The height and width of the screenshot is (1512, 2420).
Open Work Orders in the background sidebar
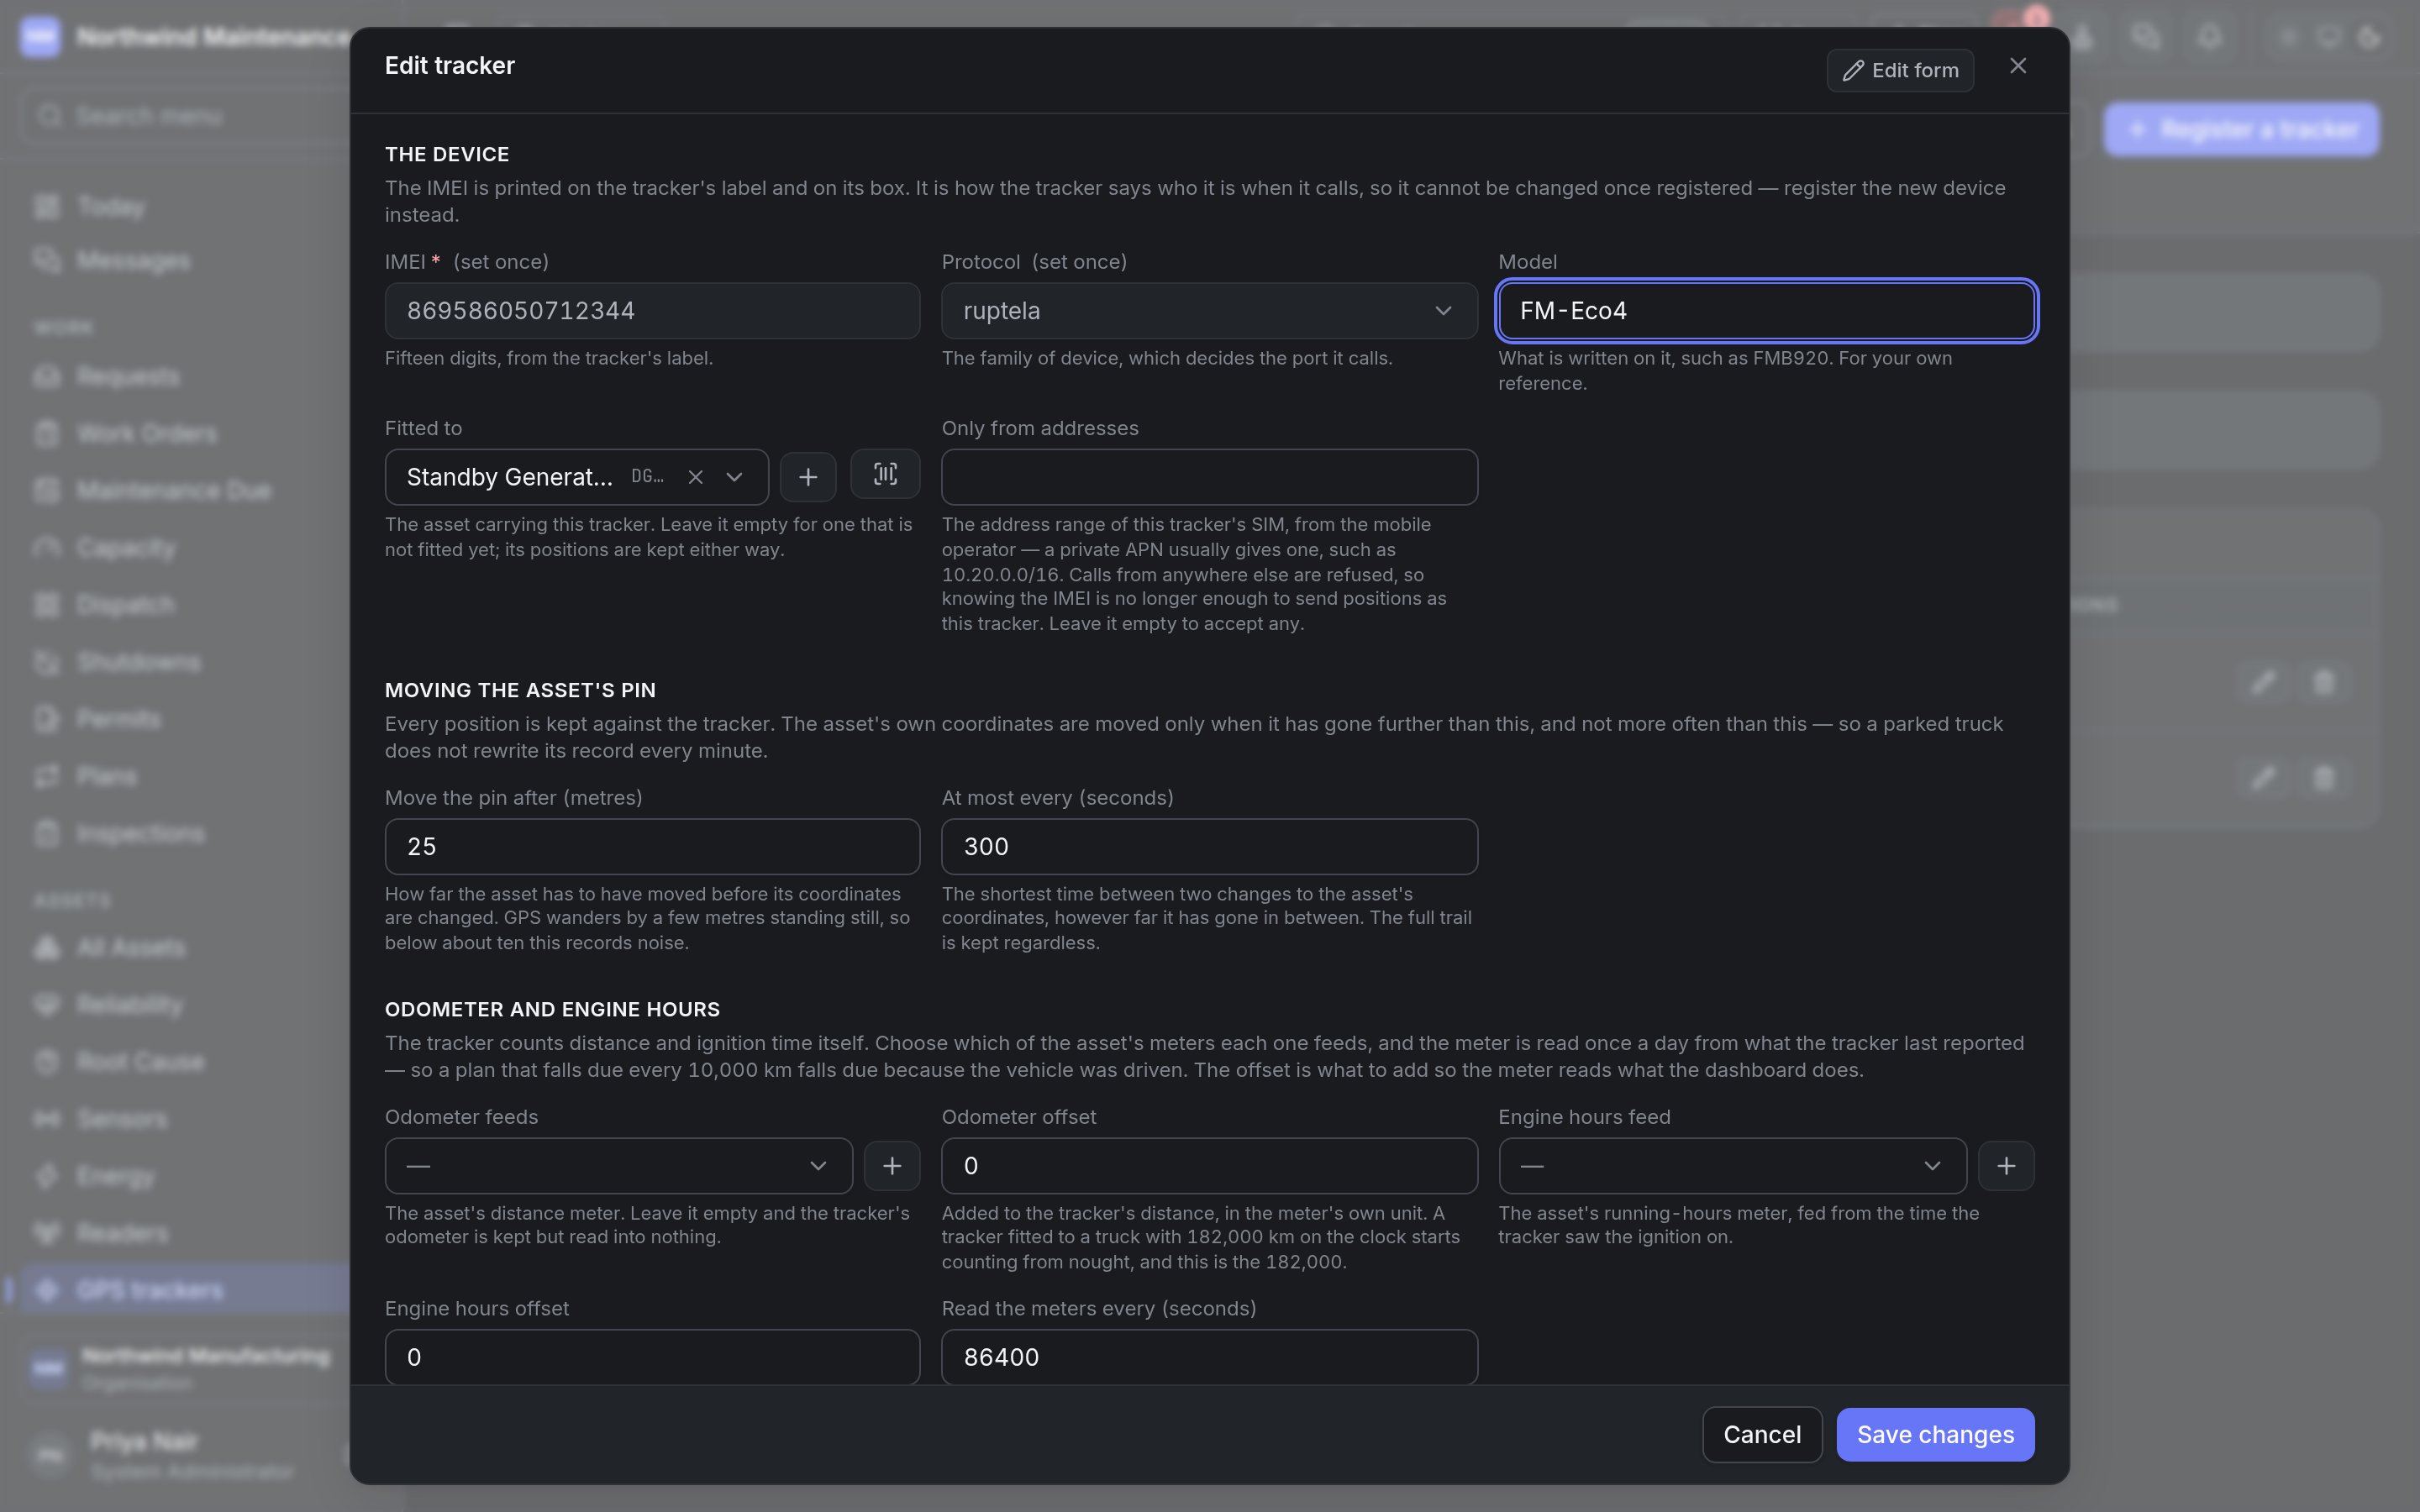(147, 434)
